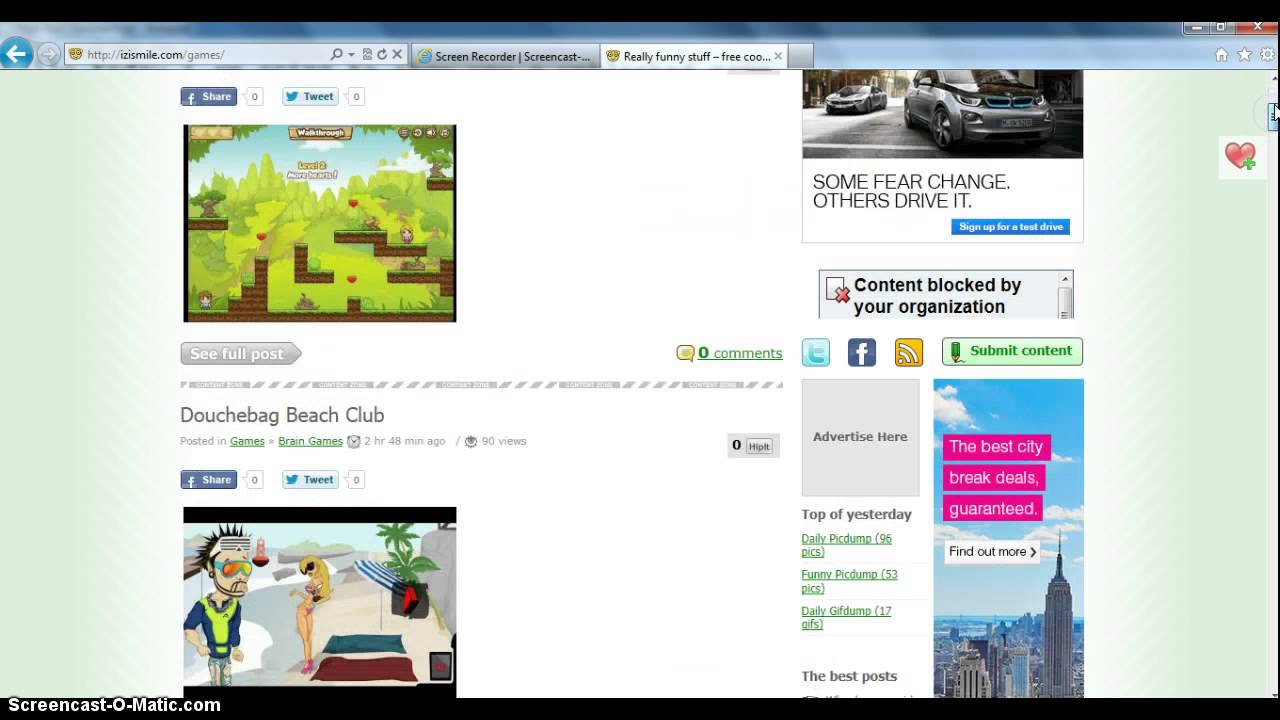Image resolution: width=1280 pixels, height=720 pixels.
Task: Tweet the Douchebag Beach Club post
Action: [310, 480]
